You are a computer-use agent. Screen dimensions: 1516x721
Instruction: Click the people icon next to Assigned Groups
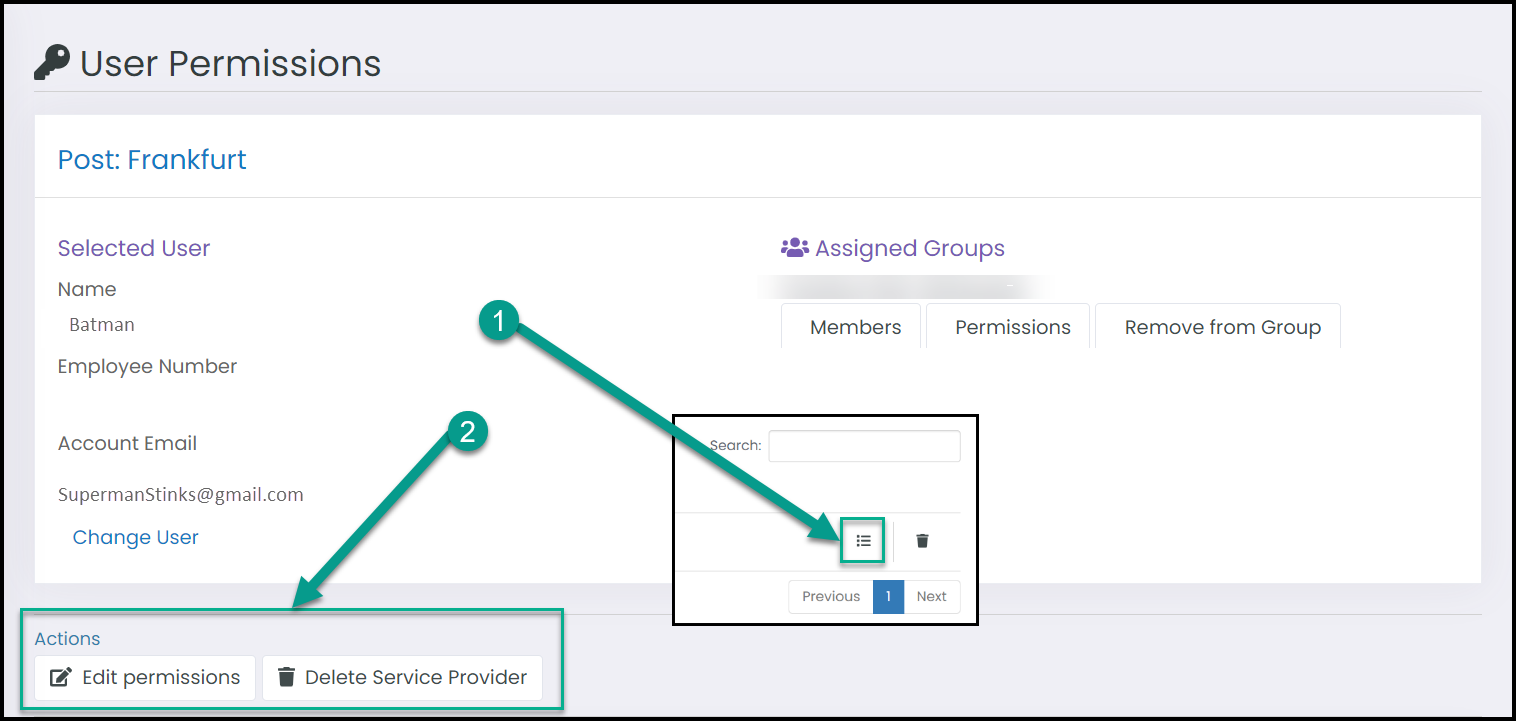795,248
